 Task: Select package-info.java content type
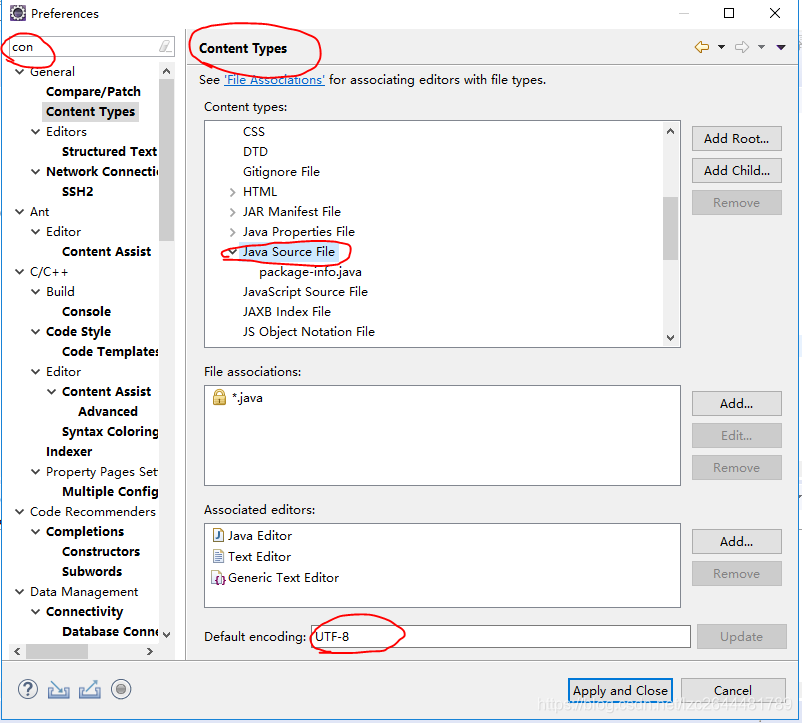(310, 272)
